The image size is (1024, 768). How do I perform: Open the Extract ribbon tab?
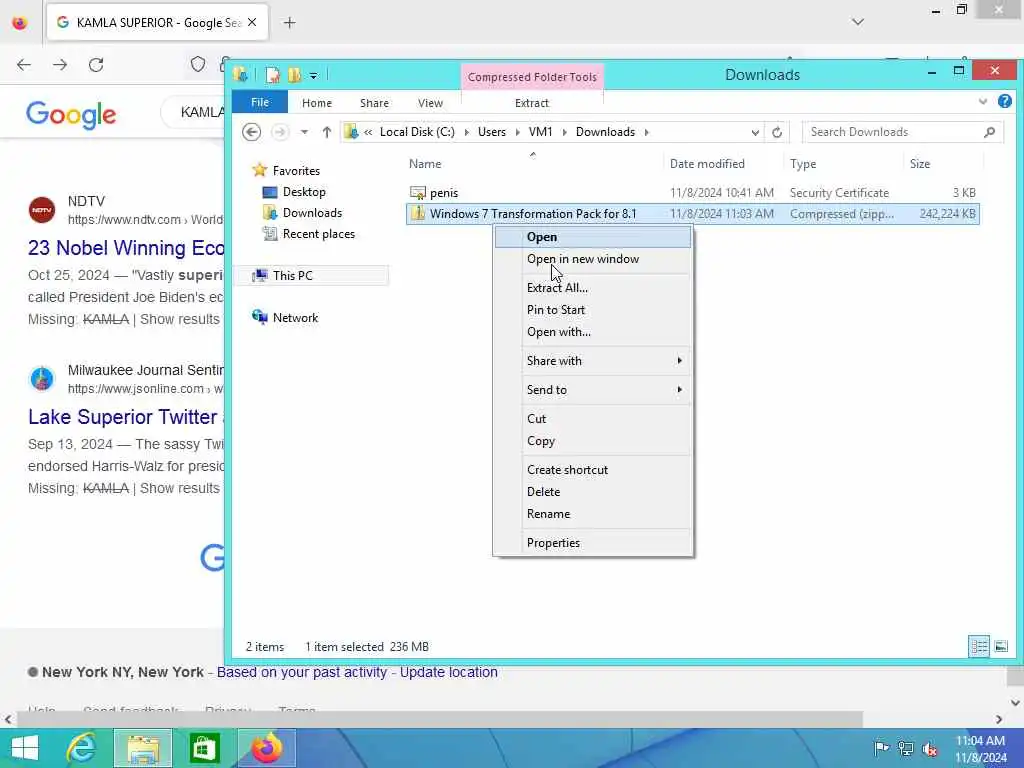click(x=532, y=103)
